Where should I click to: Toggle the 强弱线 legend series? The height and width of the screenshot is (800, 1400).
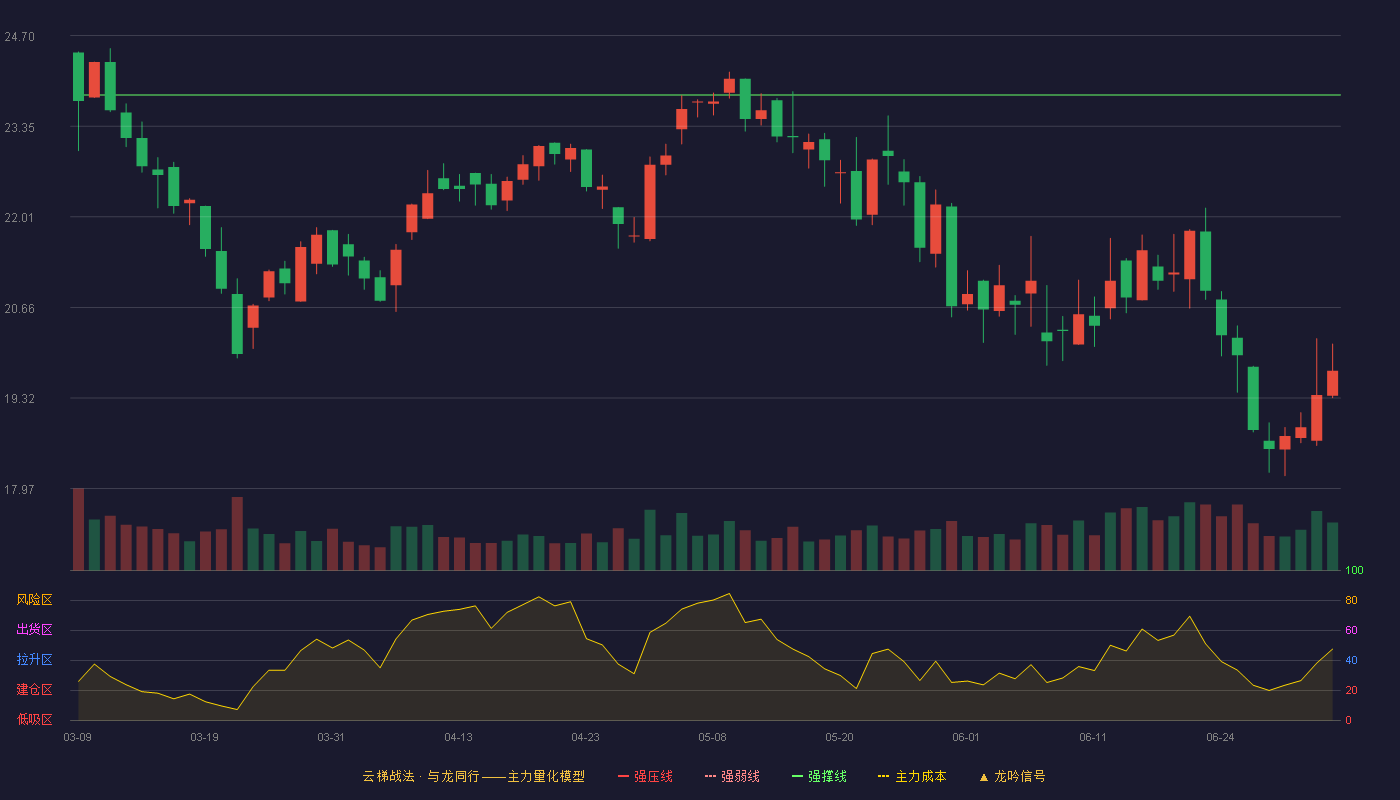732,776
